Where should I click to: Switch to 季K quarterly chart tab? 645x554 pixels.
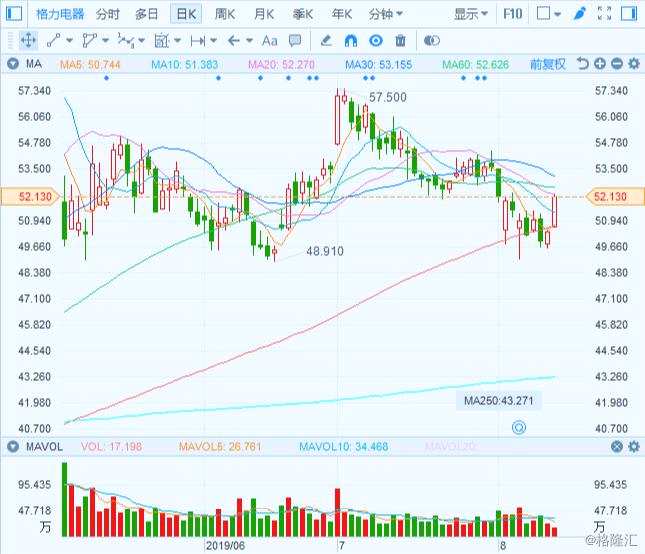[303, 14]
